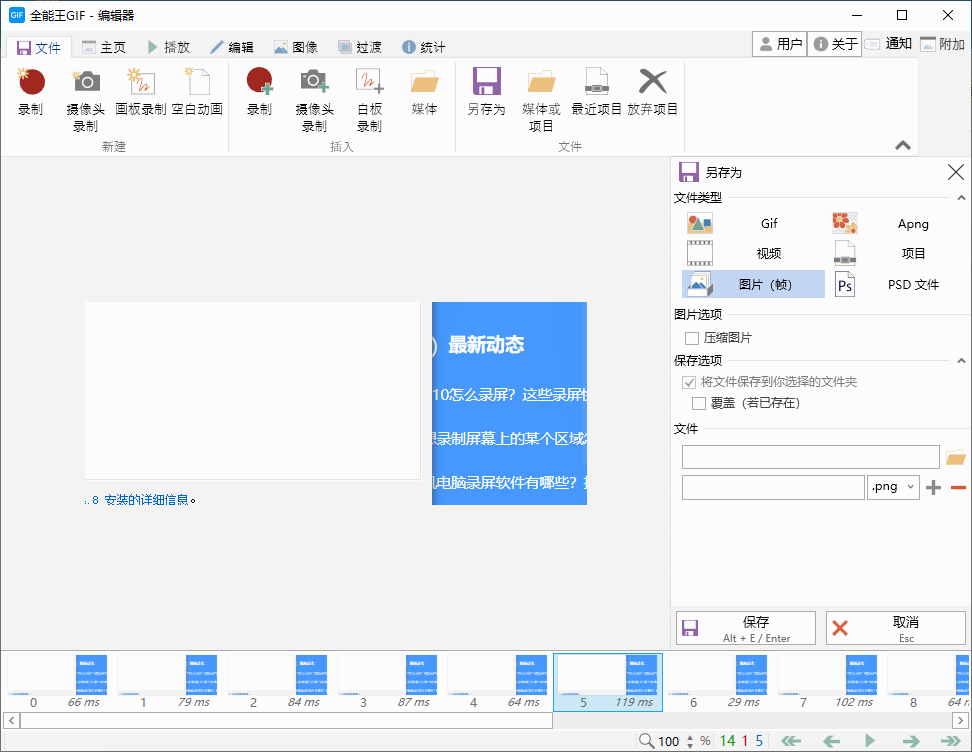972x752 pixels.
Task: Open 关于 about button
Action: click(835, 44)
